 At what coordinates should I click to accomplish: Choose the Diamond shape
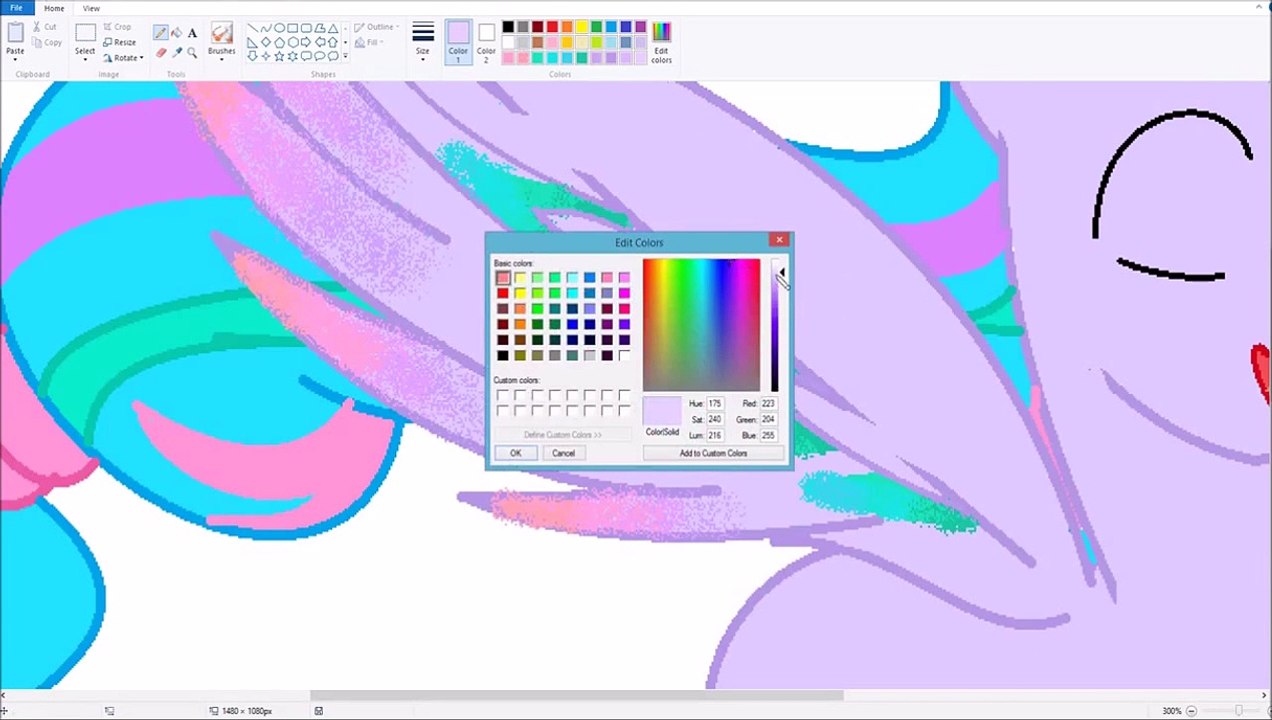[x=265, y=42]
